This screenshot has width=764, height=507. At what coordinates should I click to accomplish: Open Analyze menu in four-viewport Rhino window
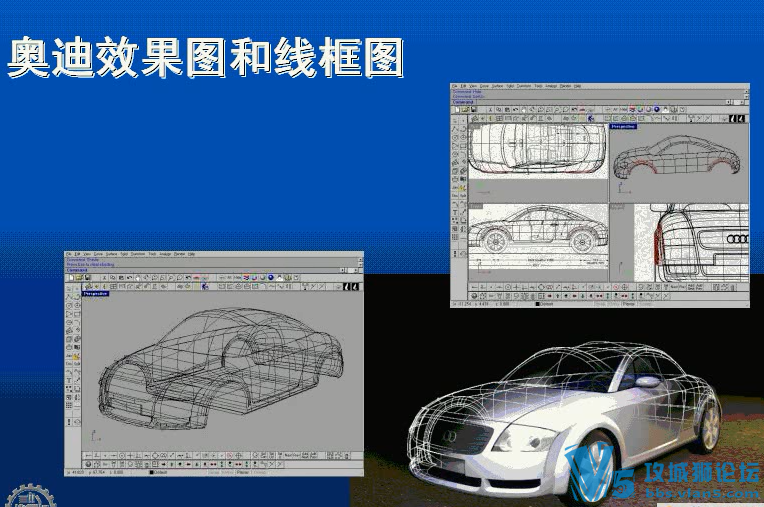(551, 86)
